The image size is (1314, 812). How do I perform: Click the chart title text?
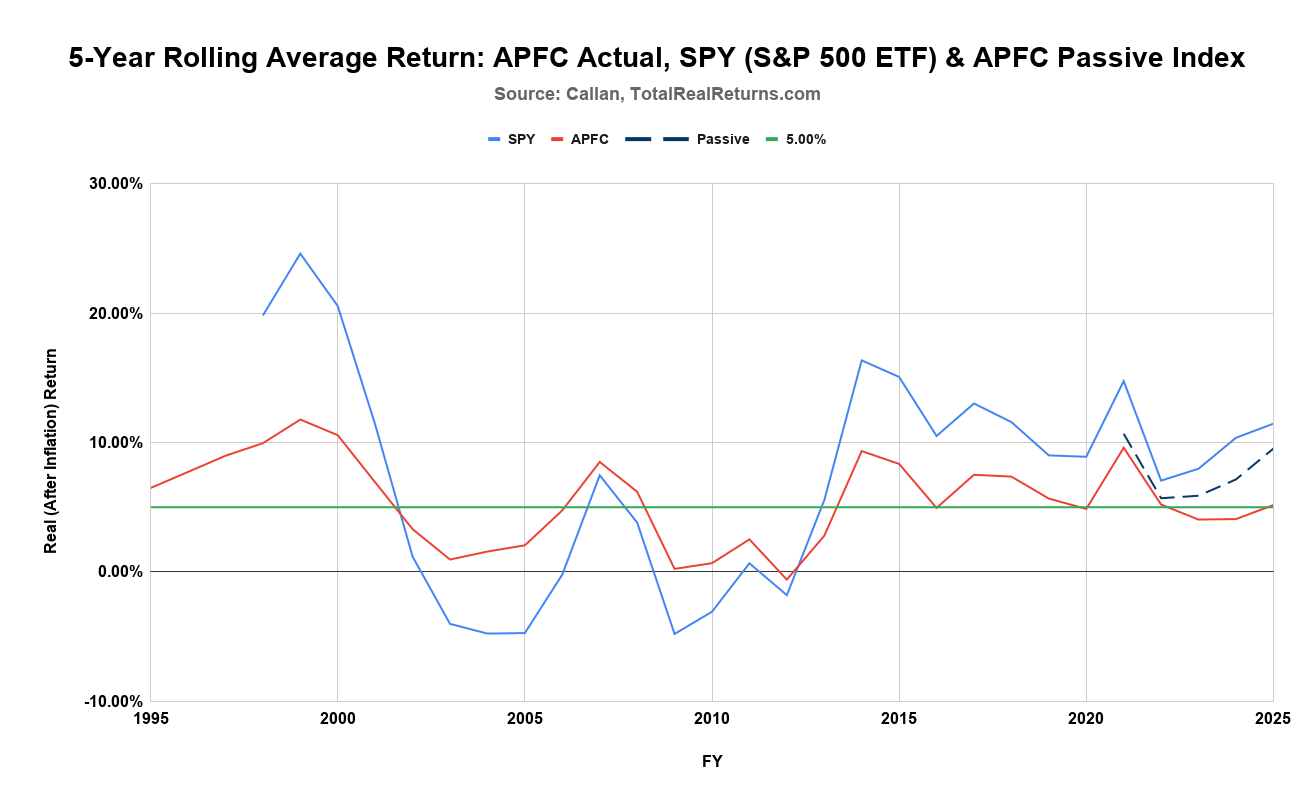pos(656,58)
